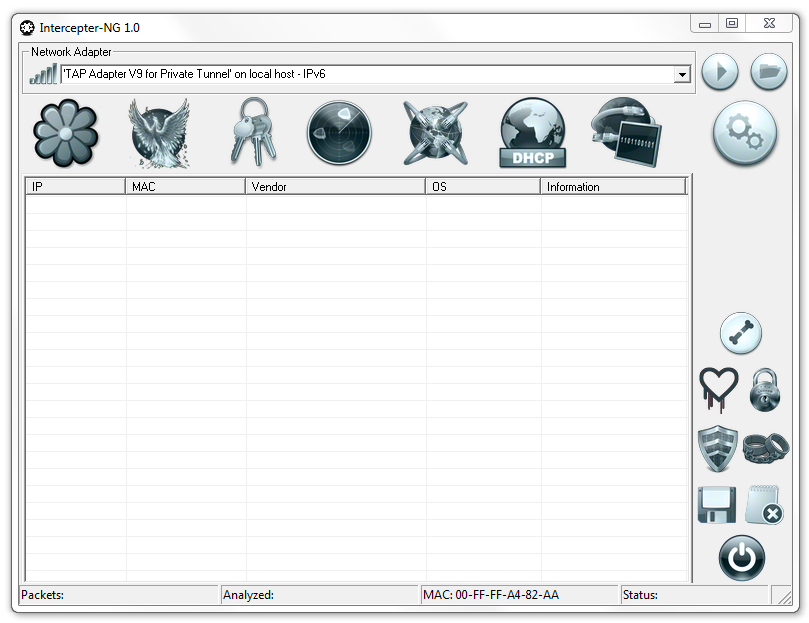809x623 pixels.
Task: Switch to Resurrection mode phoenix icon
Action: point(159,133)
